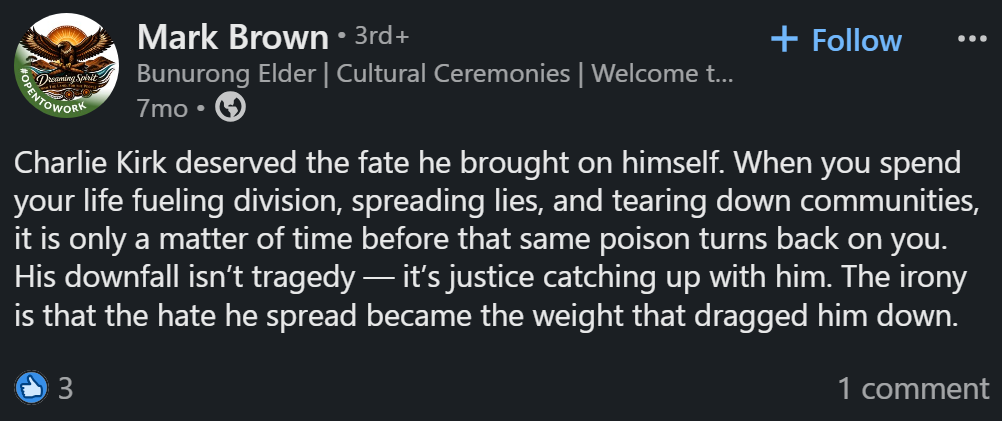The image size is (1002, 421).
Task: Open the "1 comment" link
Action: click(913, 388)
